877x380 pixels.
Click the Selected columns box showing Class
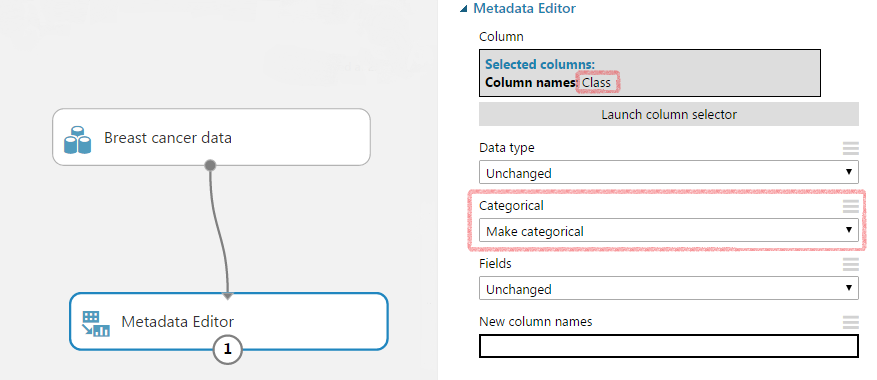(x=649, y=73)
